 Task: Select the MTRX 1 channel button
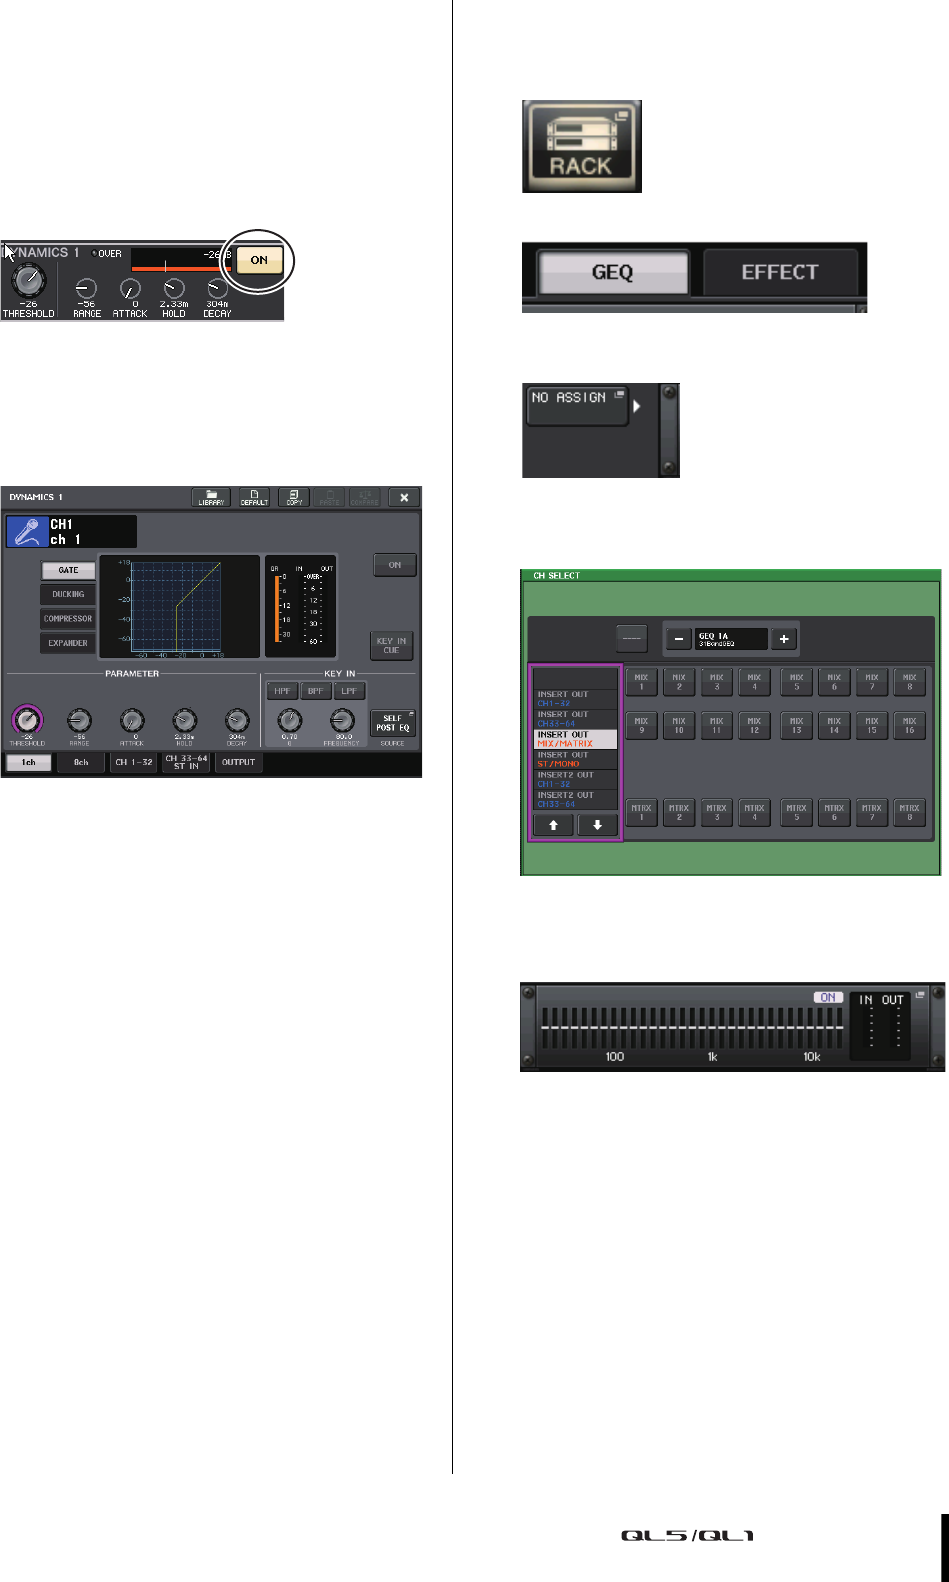click(x=641, y=812)
